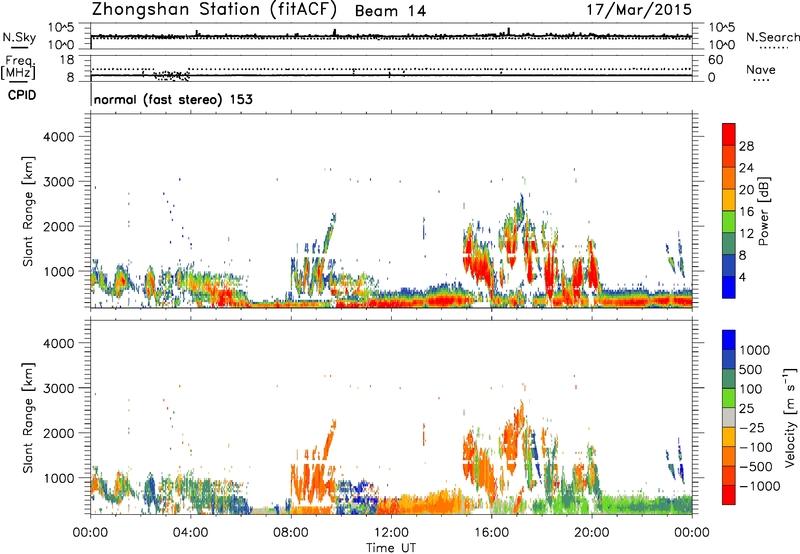Click the '-1000' tick on the velocity colorbar
This screenshot has height=554, width=800.
[x=759, y=486]
